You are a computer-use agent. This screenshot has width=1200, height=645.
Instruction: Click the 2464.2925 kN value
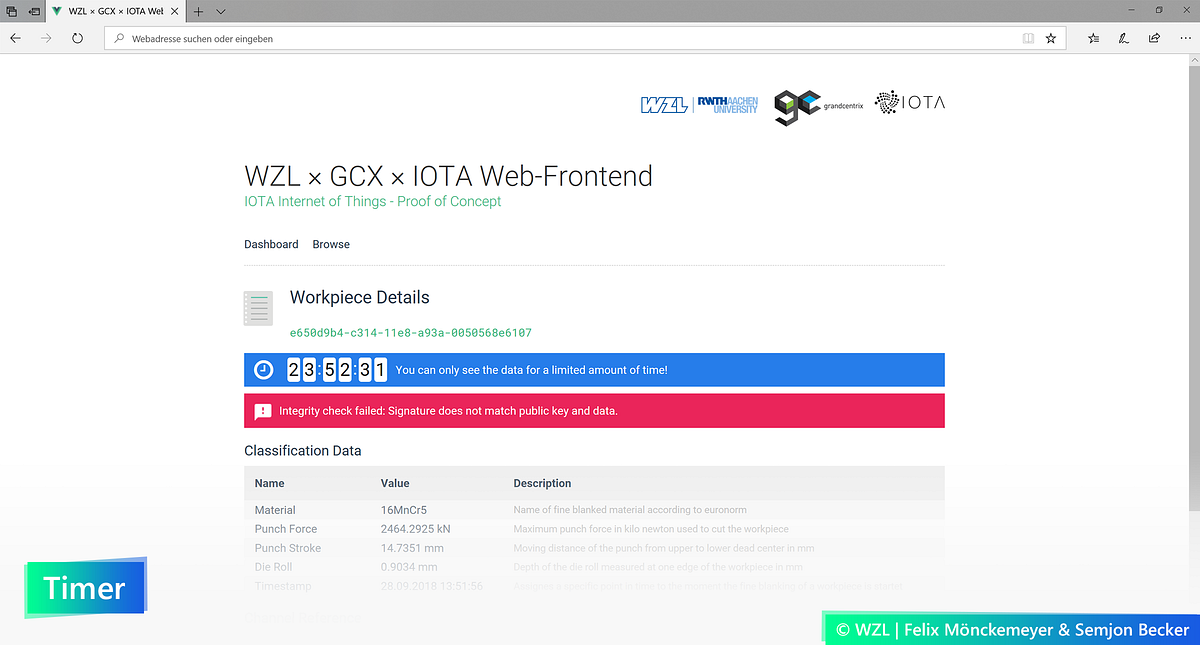click(x=415, y=529)
